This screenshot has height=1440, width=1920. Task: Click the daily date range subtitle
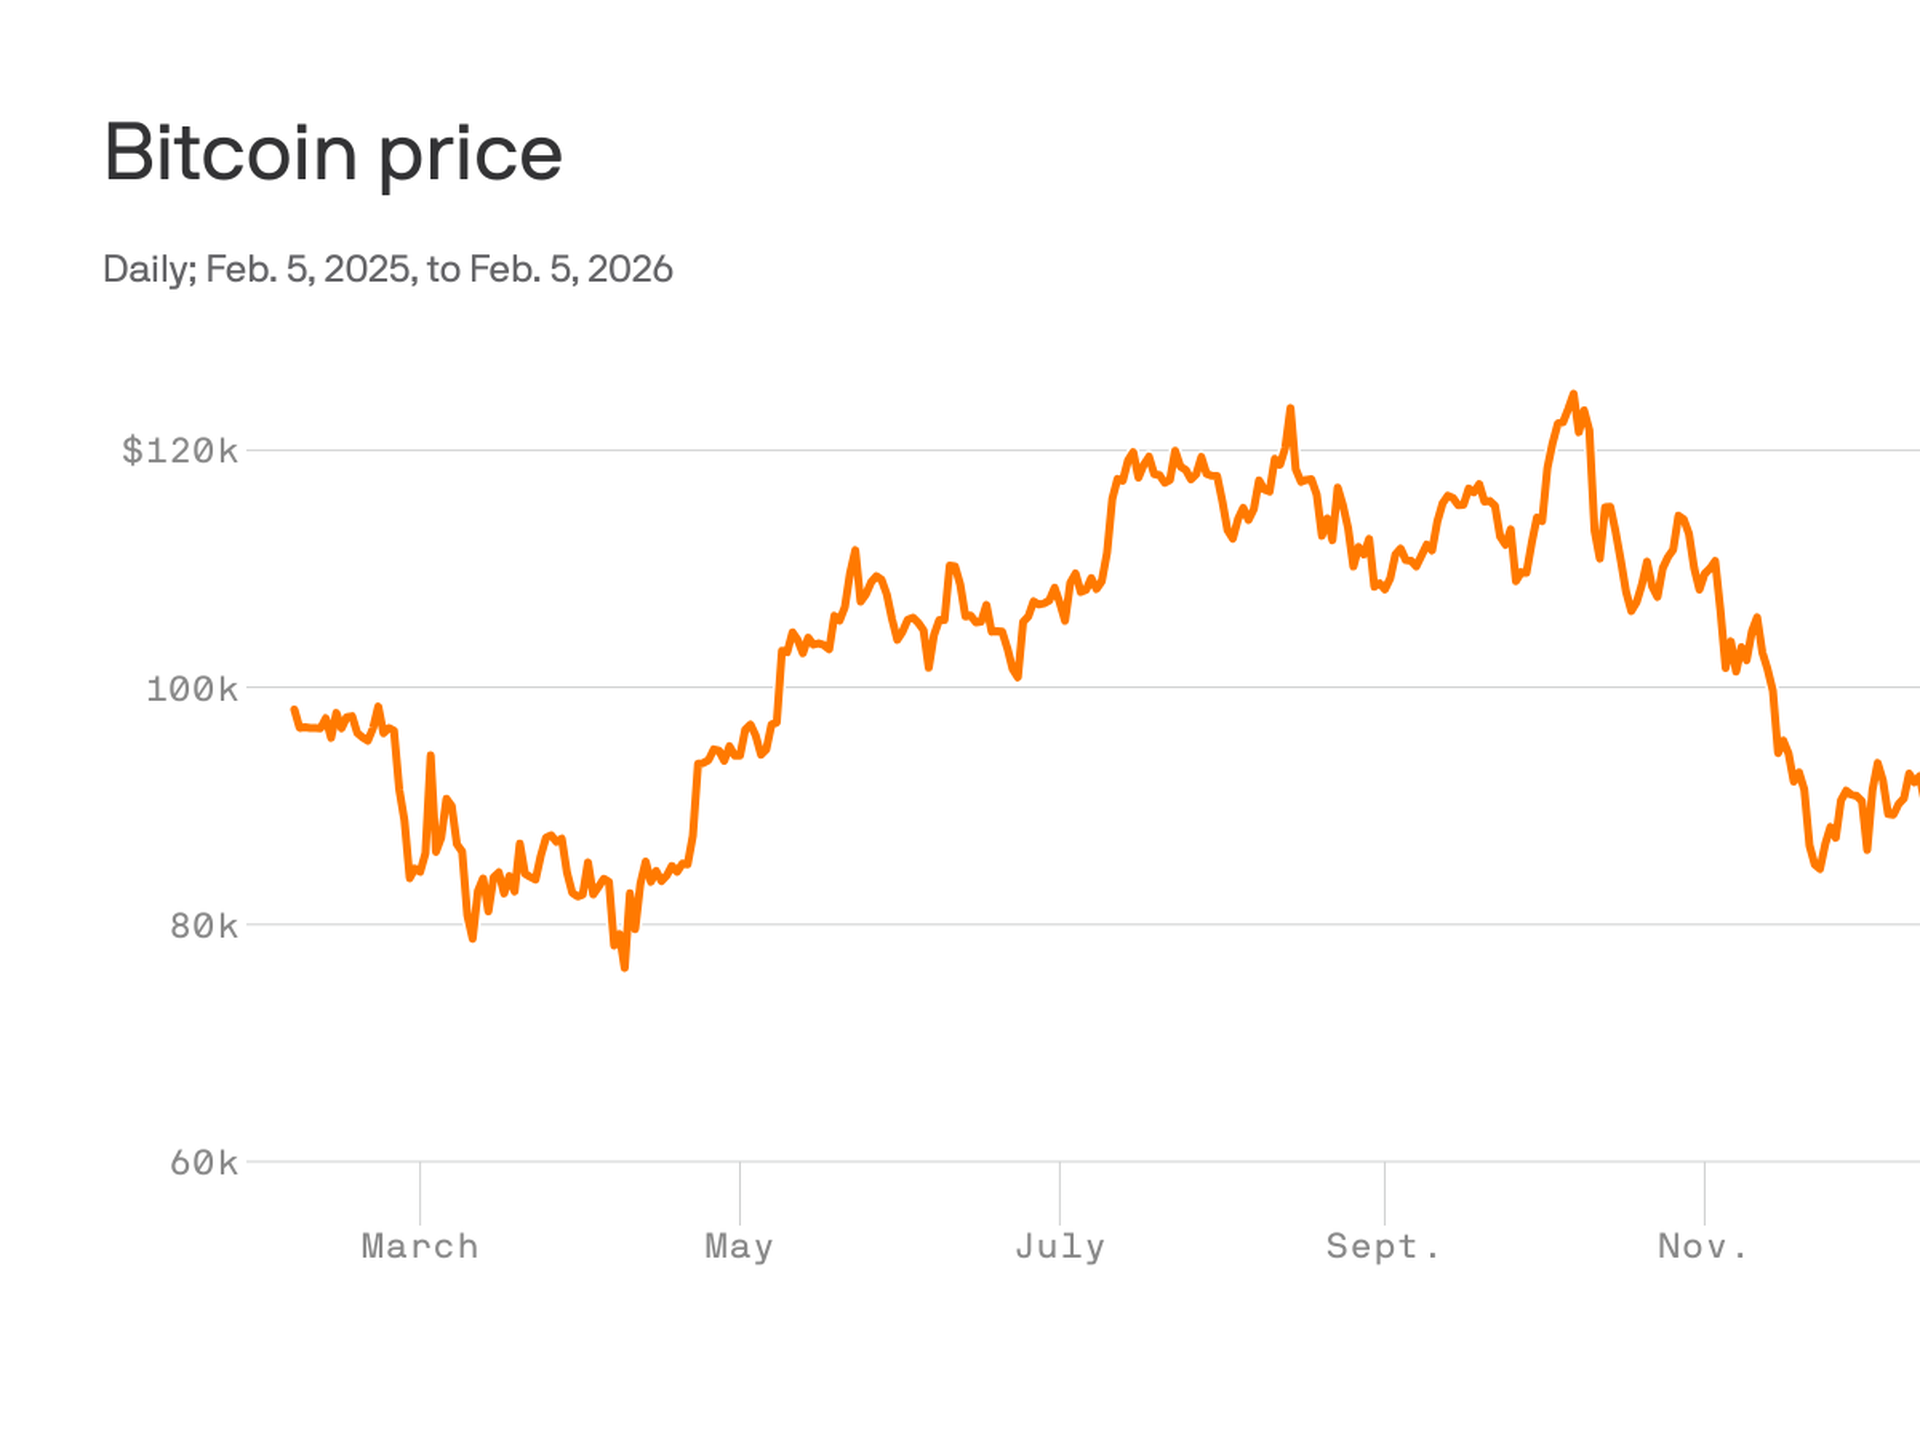tap(387, 269)
